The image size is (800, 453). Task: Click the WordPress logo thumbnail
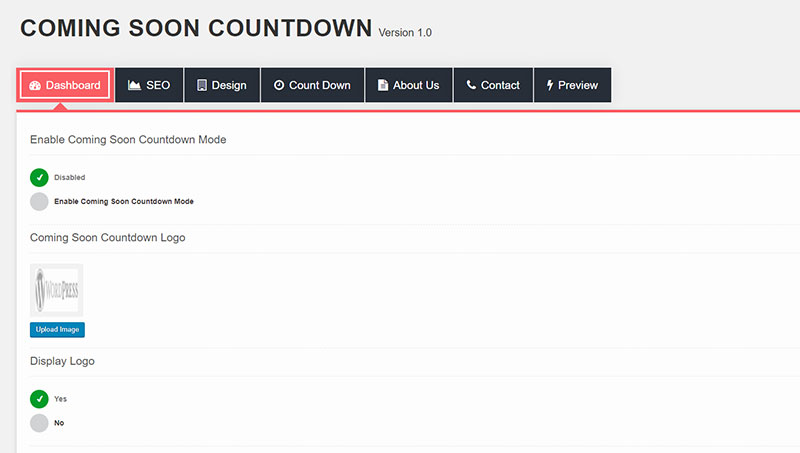[x=57, y=290]
